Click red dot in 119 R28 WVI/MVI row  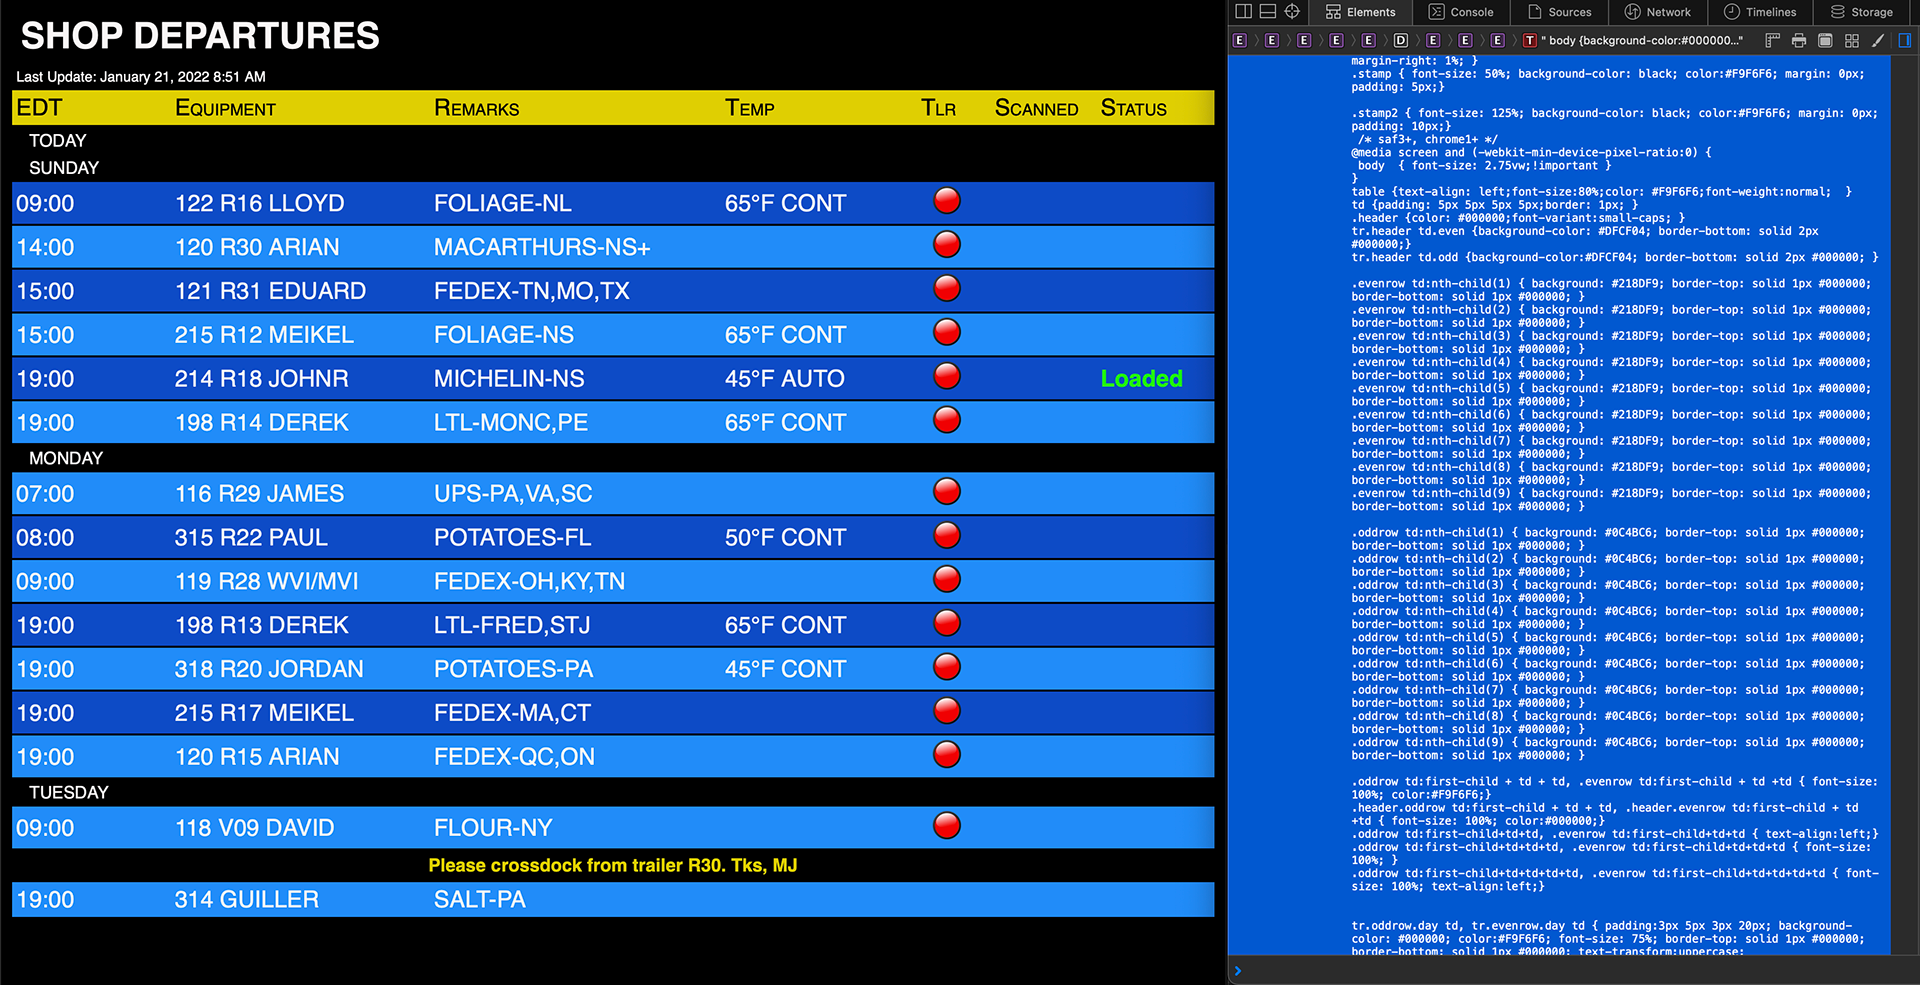click(947, 579)
